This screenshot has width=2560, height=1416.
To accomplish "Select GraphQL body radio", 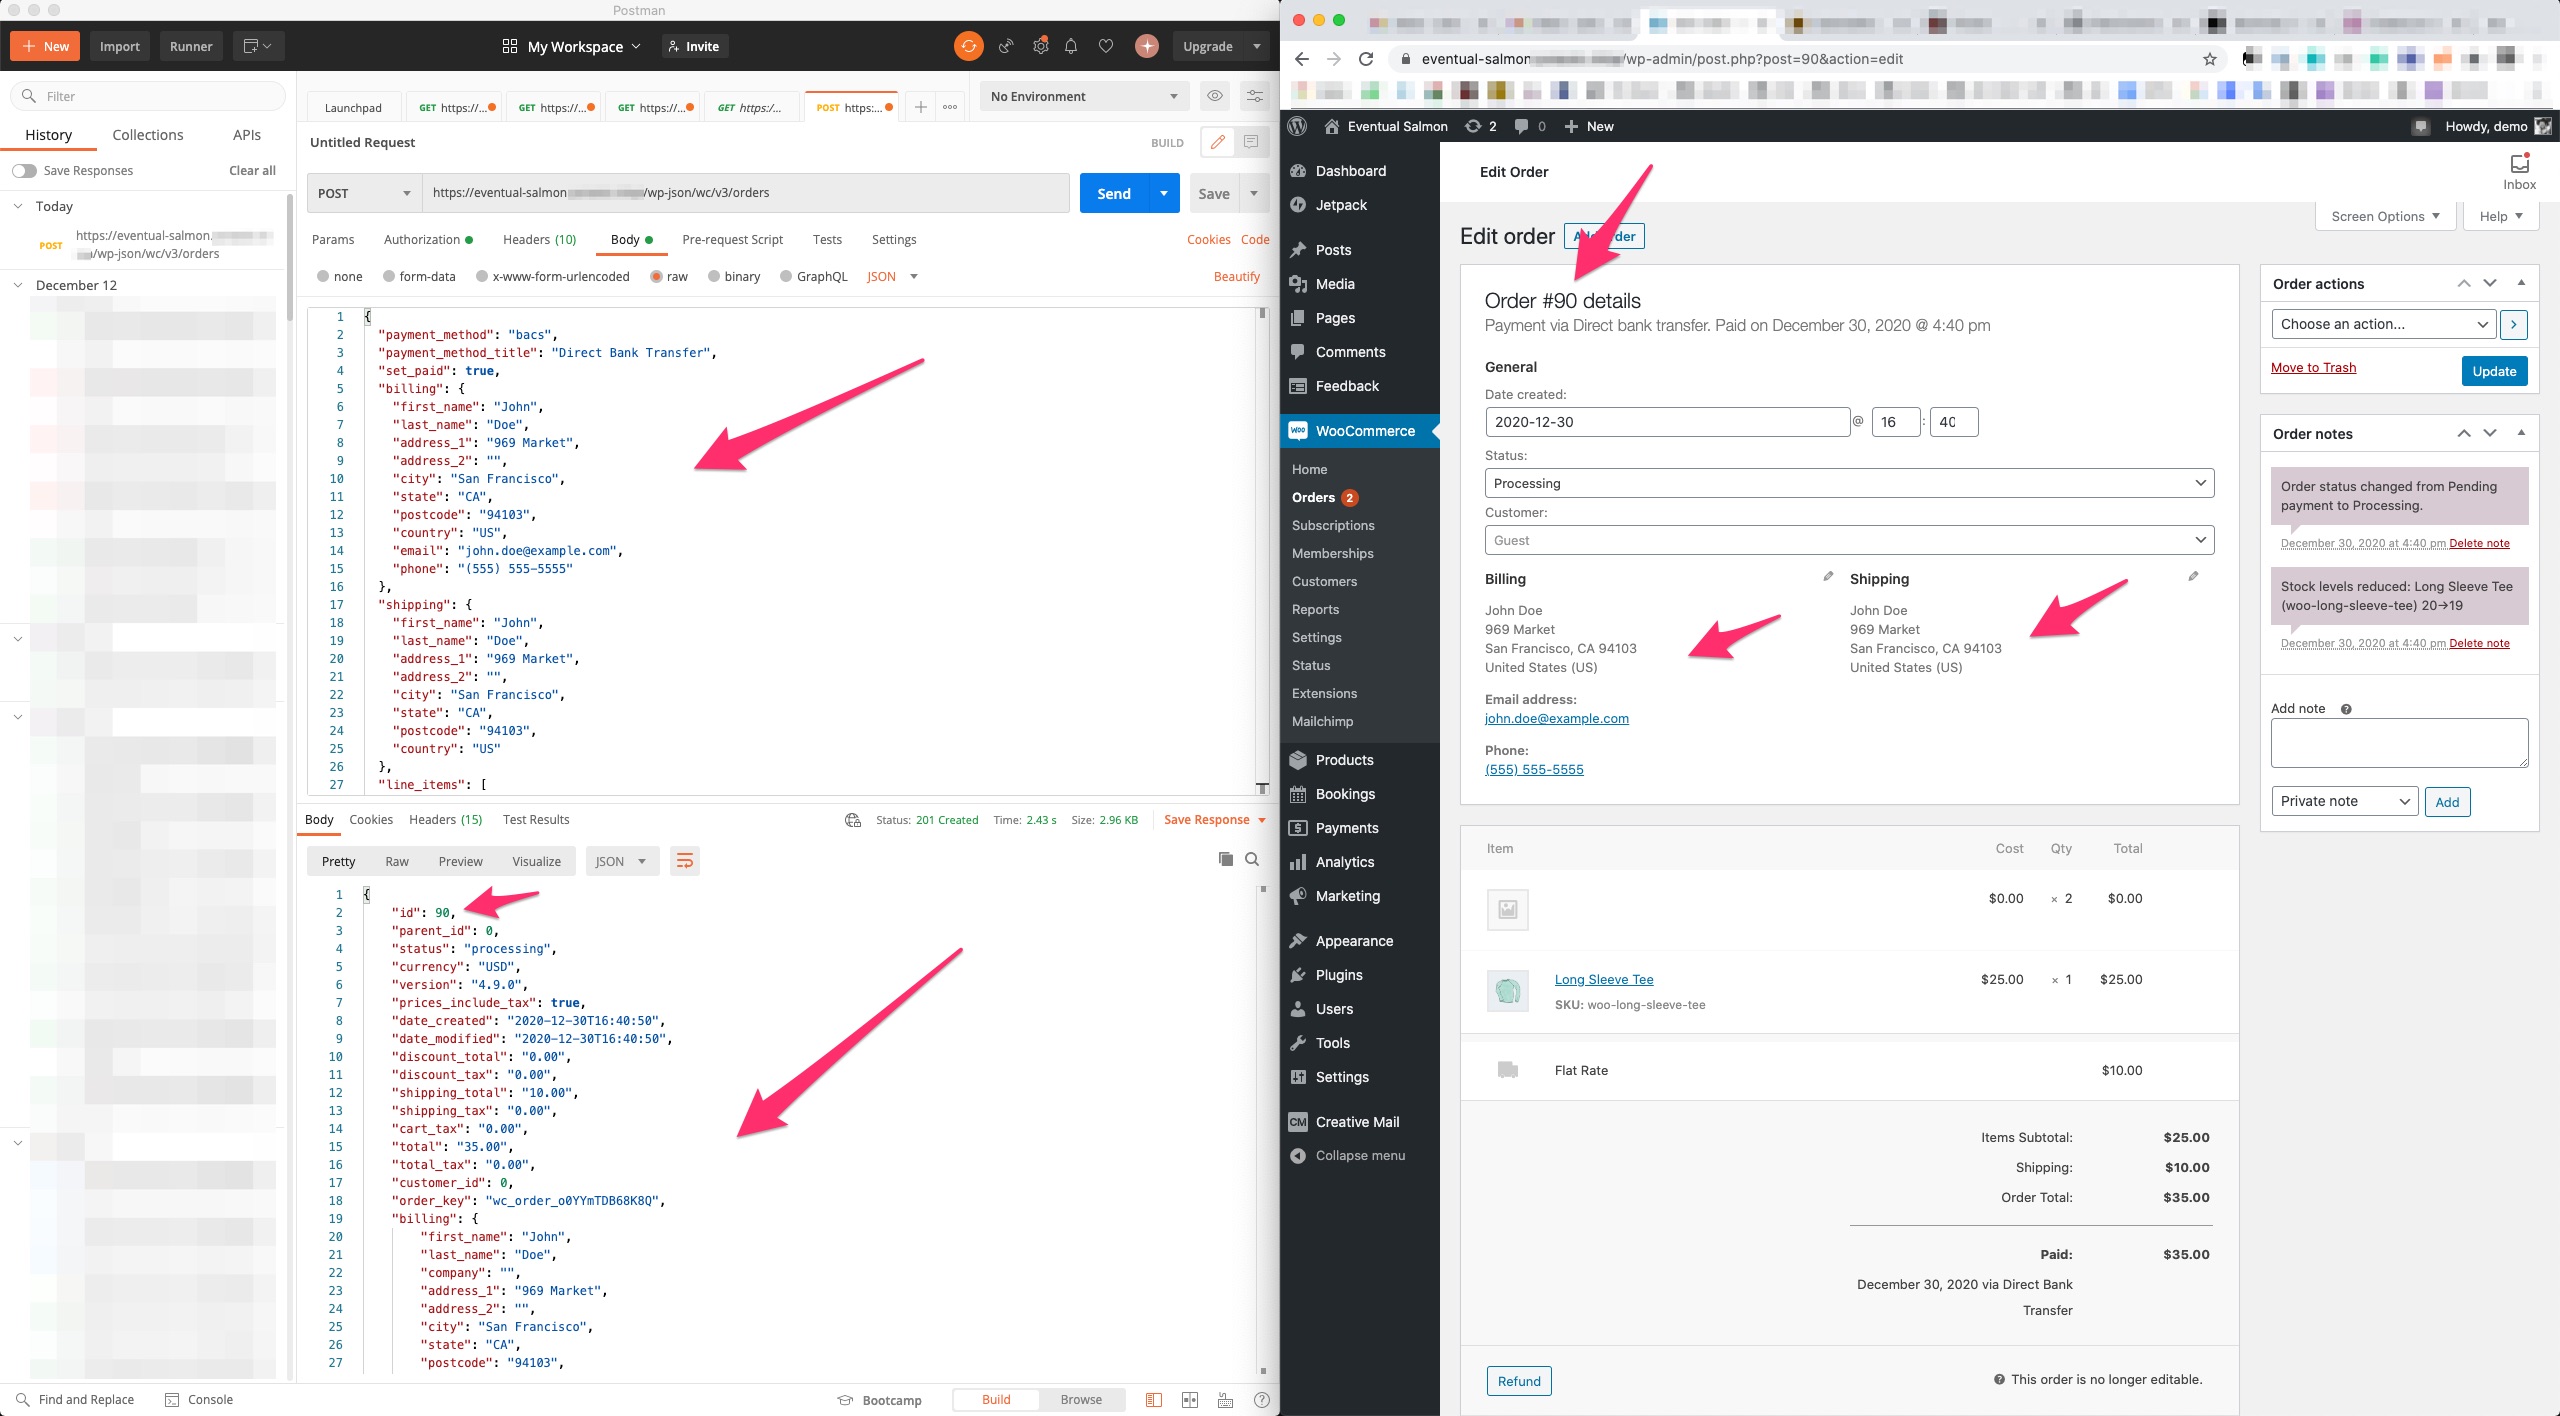I will coord(786,277).
